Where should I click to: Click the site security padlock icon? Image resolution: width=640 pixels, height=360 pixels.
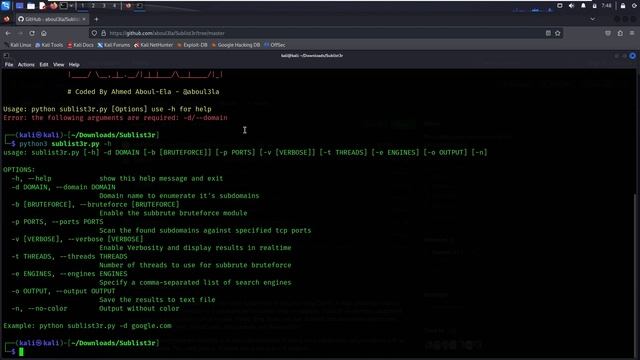point(103,33)
